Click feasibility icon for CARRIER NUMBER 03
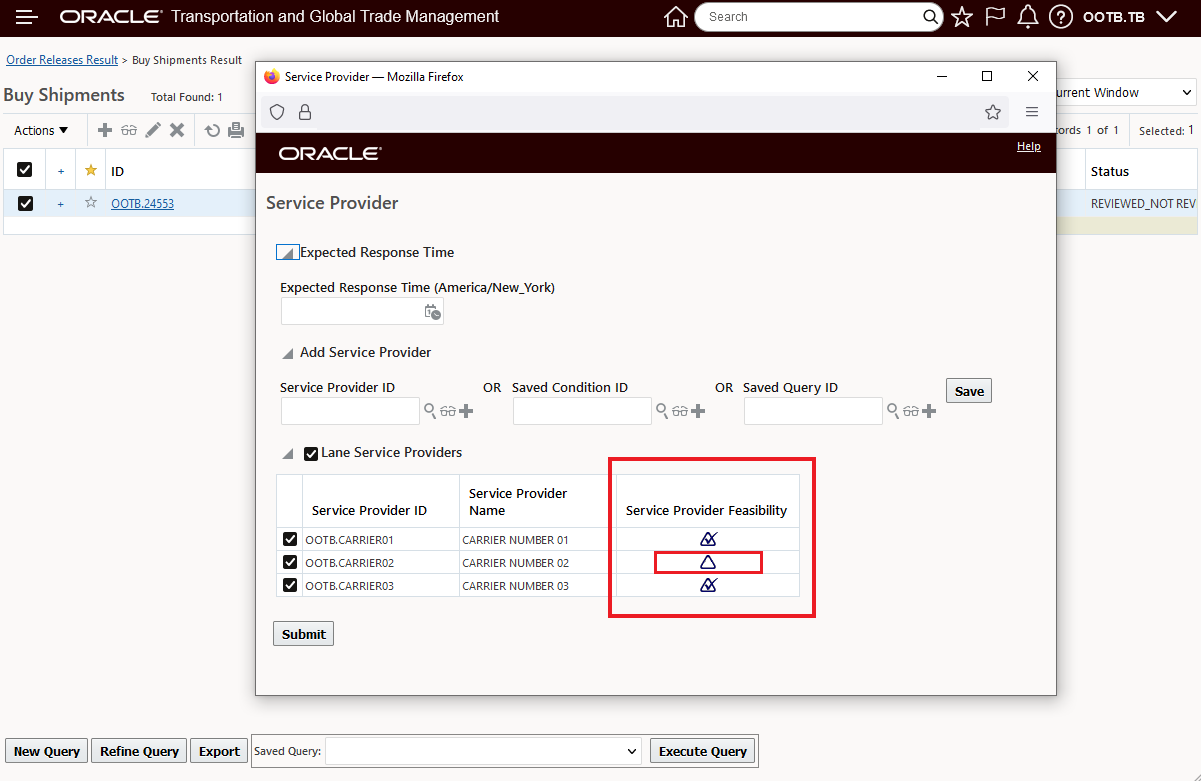This screenshot has width=1201, height=781. pyautogui.click(x=708, y=585)
